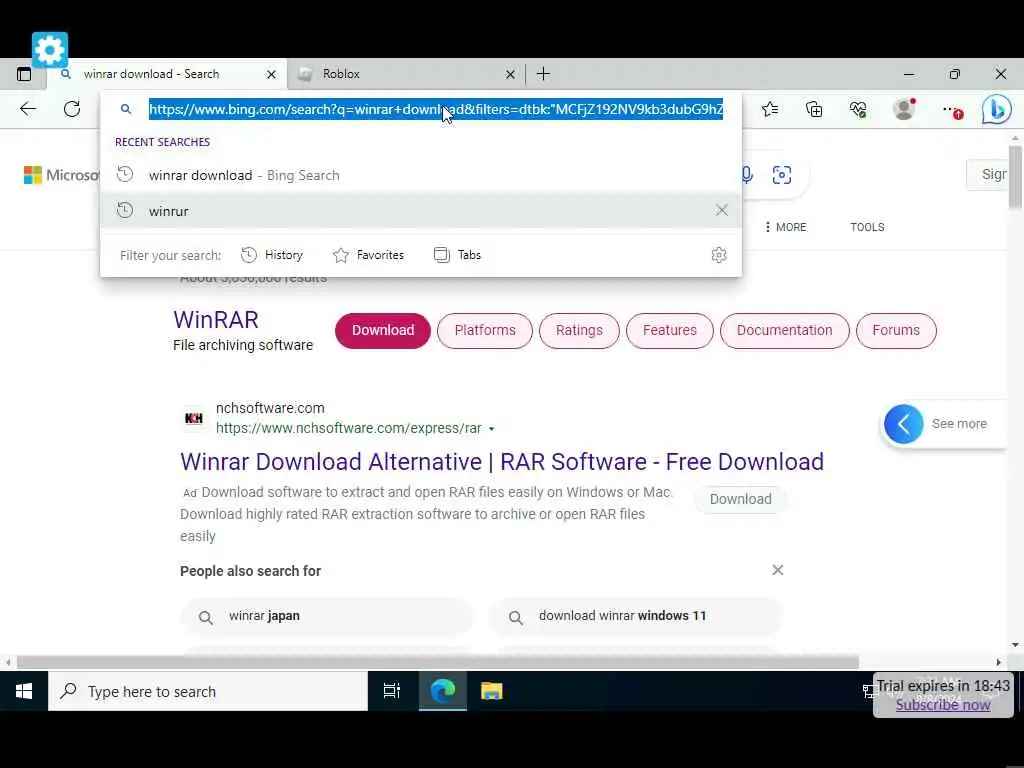This screenshot has width=1024, height=768.
Task: Expand the MORE search menu
Action: 786,227
